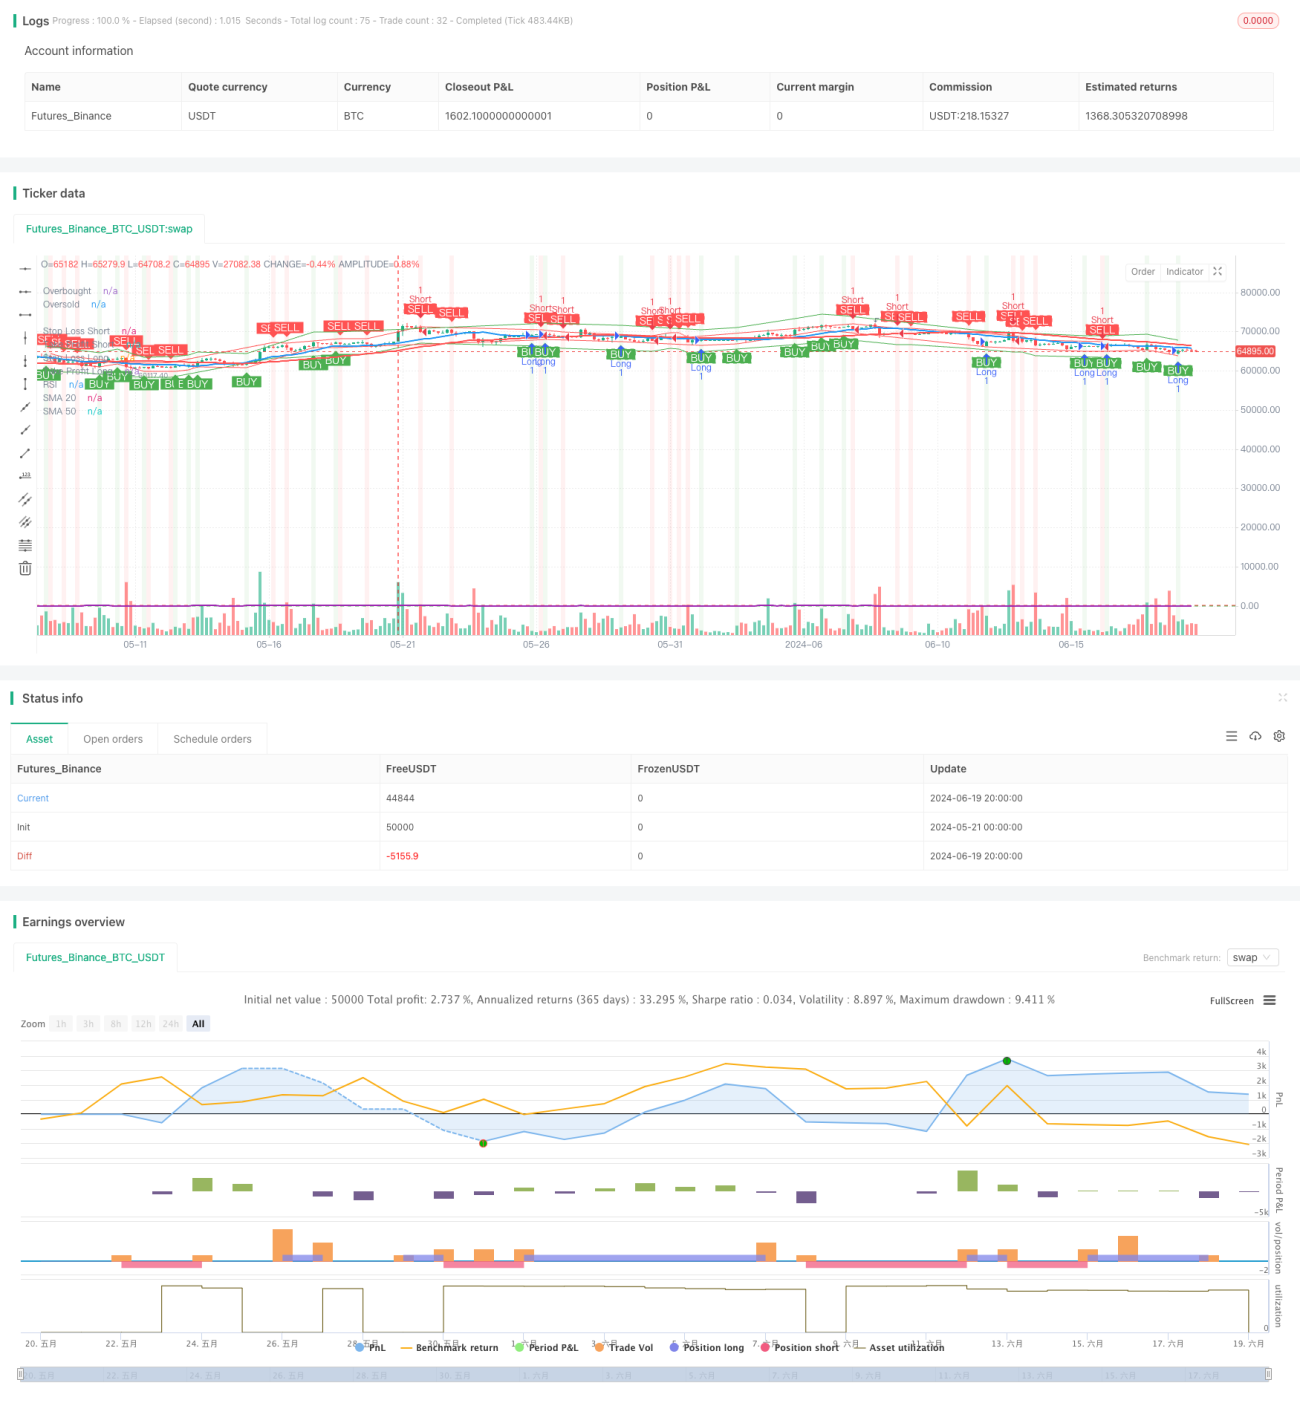
Task: Click the Commission value USDT:218.15327
Action: point(969,116)
